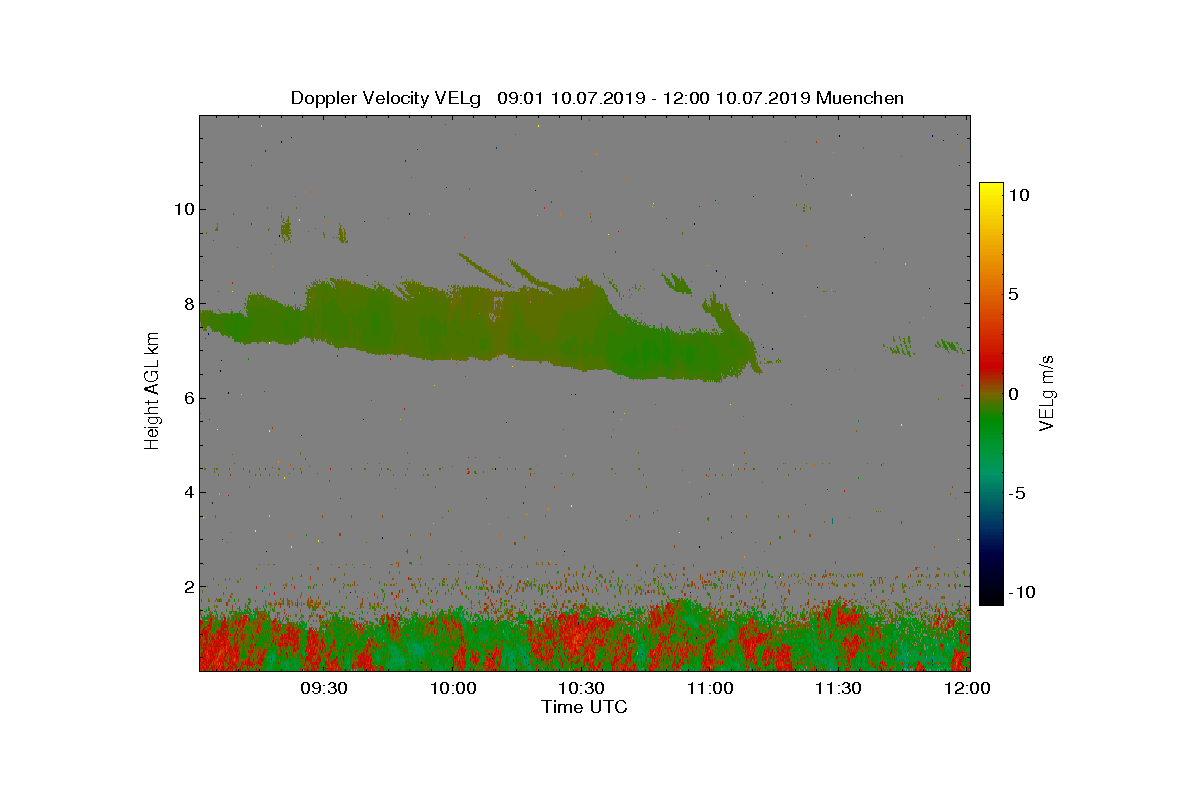Click the 'Height AGL km' axis label
The image size is (1200, 800).
153,390
